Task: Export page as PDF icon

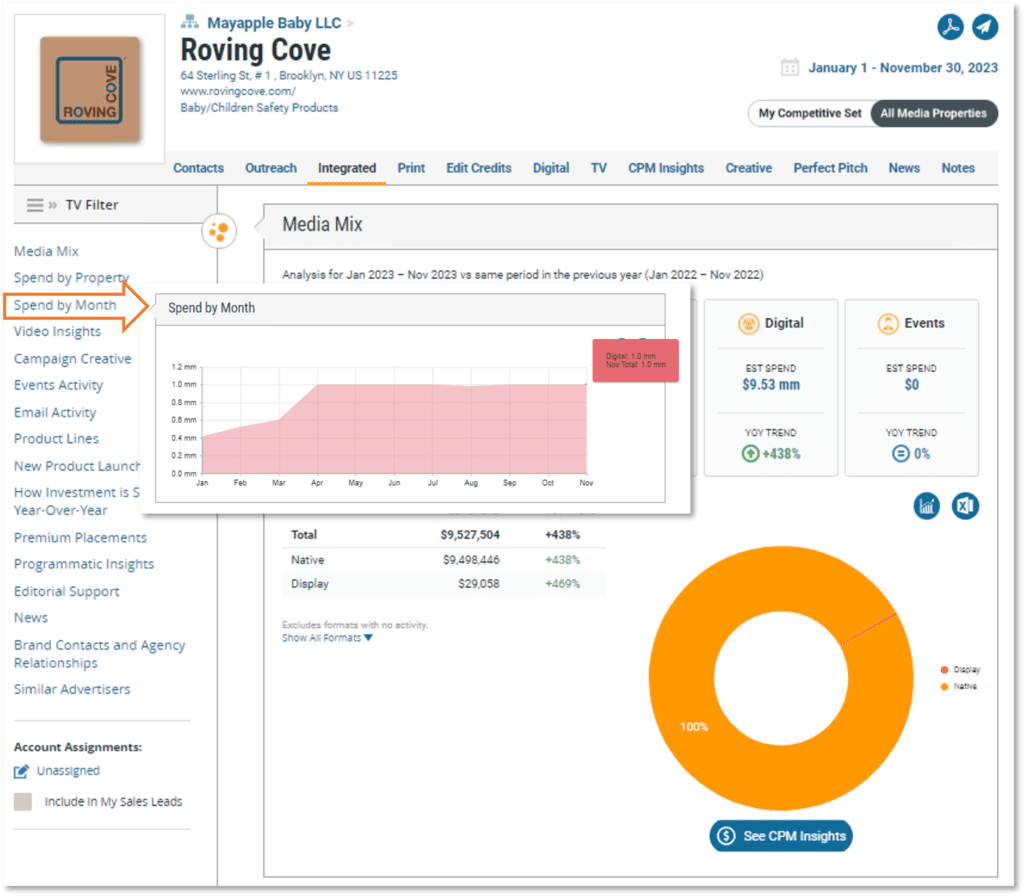Action: pyautogui.click(x=950, y=27)
